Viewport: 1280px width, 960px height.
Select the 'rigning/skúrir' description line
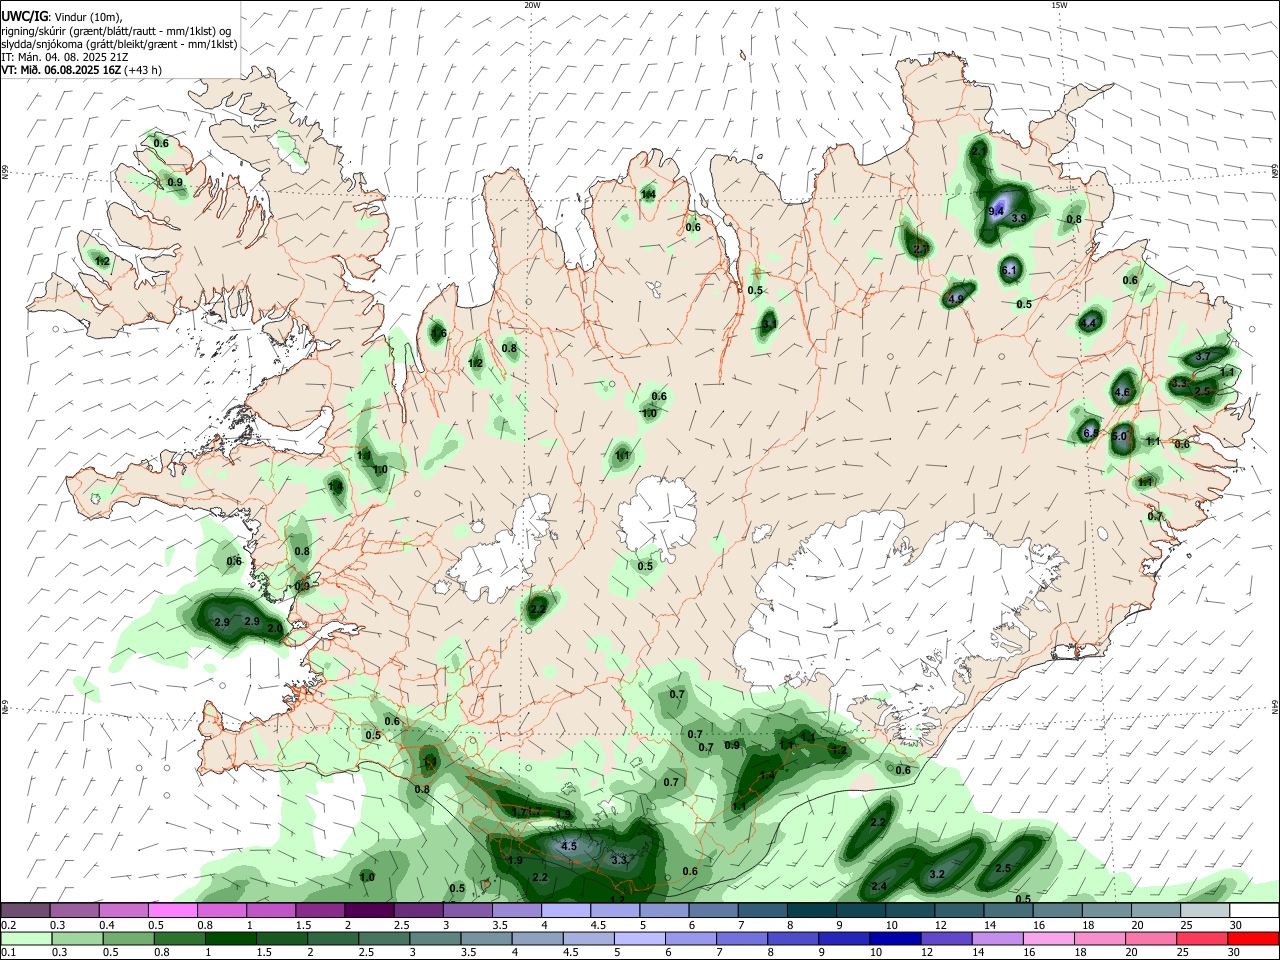coord(118,31)
